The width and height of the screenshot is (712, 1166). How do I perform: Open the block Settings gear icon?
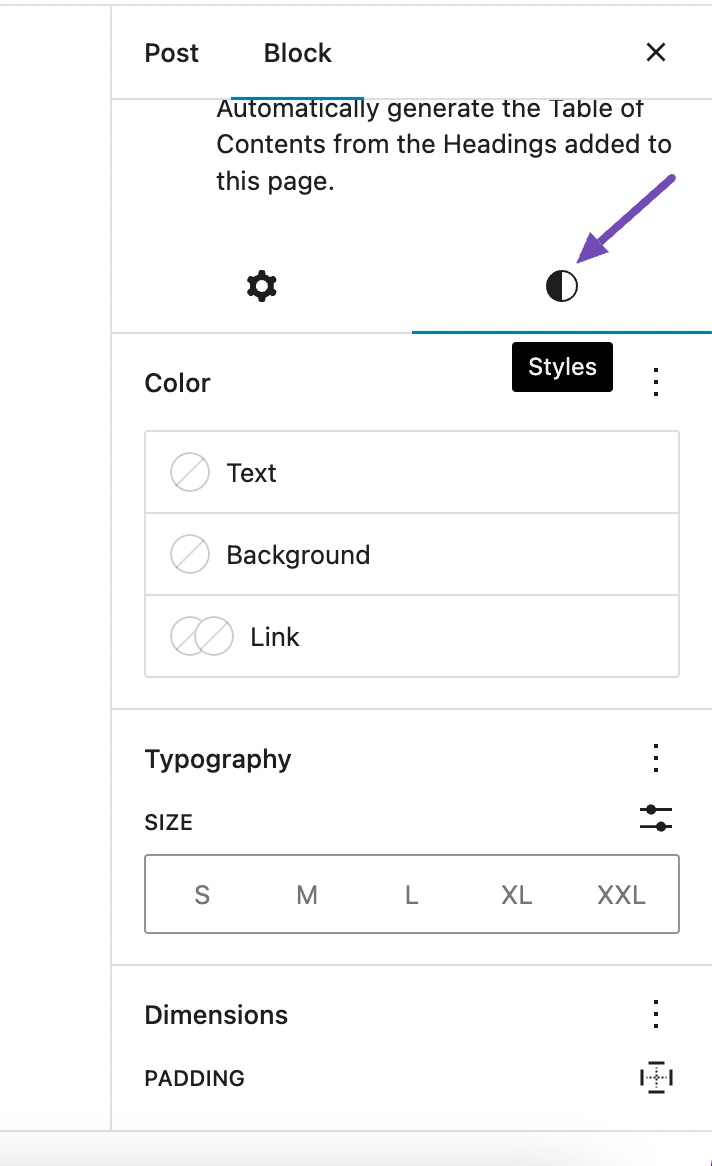[261, 286]
